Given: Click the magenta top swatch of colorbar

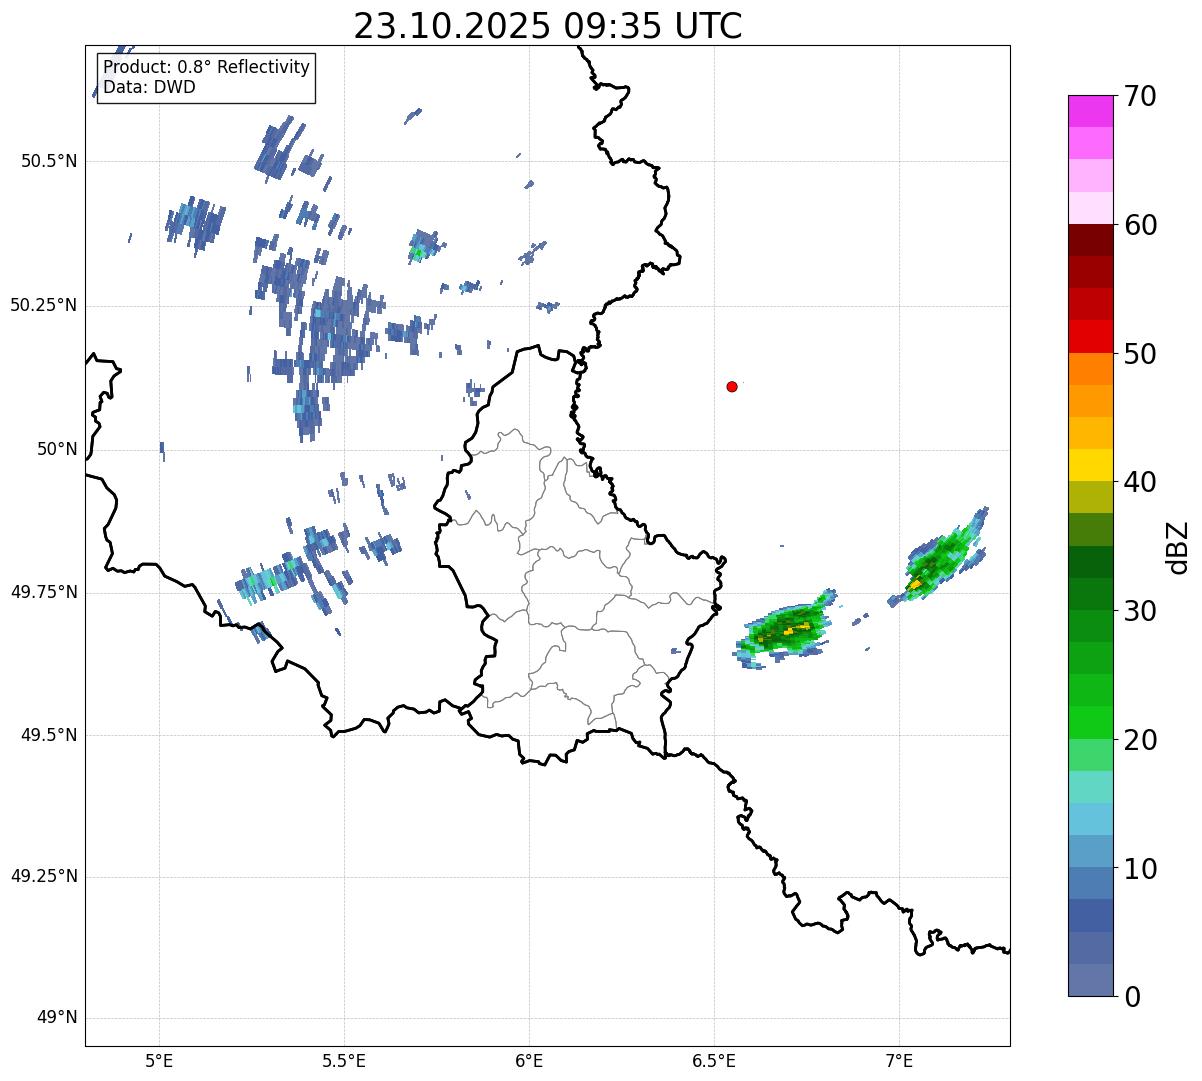Looking at the screenshot, I should coord(1090,111).
